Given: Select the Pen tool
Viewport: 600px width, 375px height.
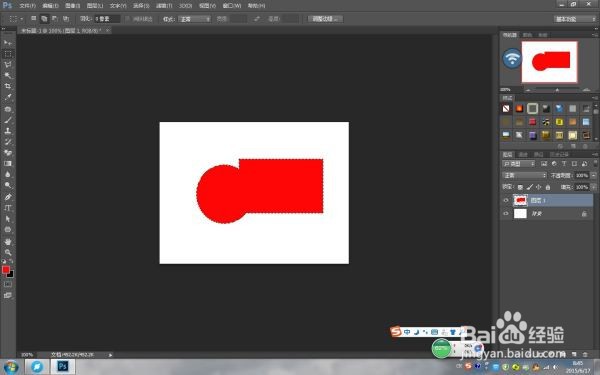Looking at the screenshot, I should [x=8, y=197].
